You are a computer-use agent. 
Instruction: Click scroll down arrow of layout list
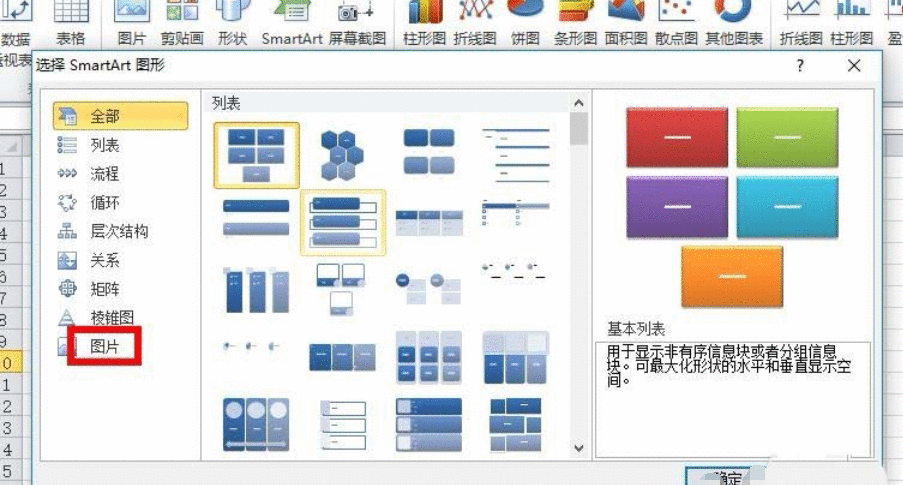coord(579,448)
